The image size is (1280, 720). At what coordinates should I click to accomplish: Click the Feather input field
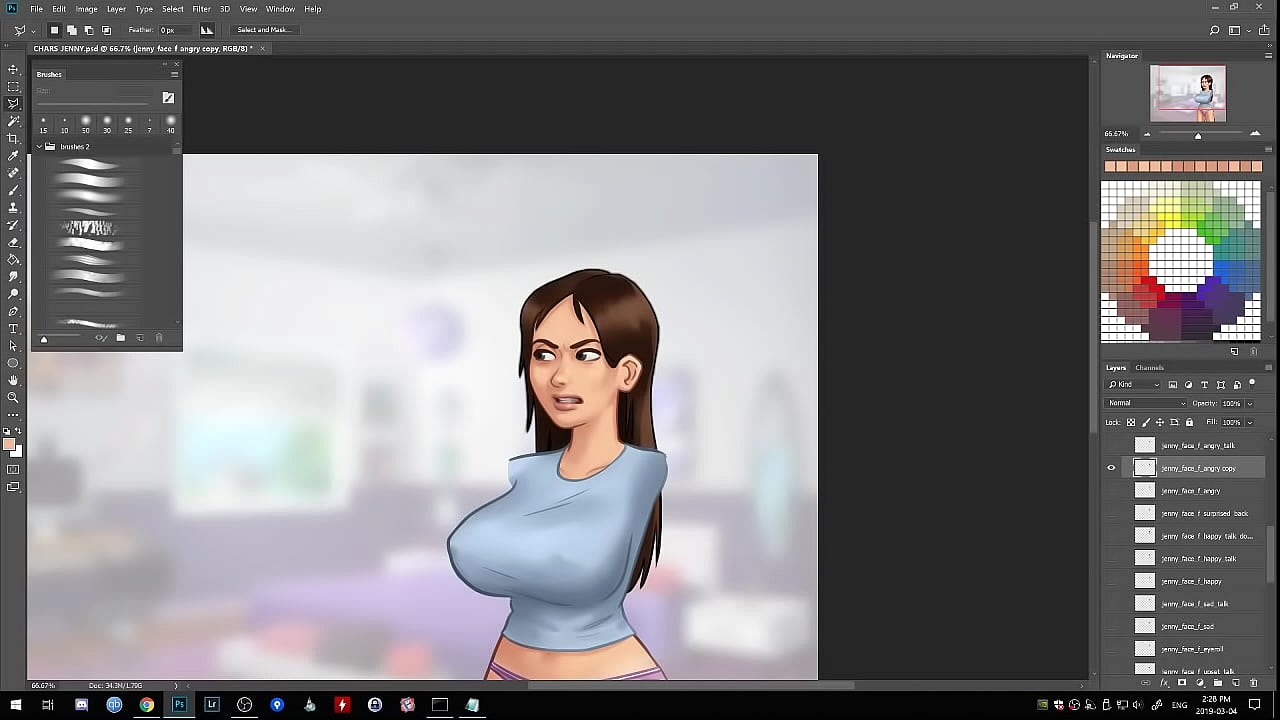173,30
